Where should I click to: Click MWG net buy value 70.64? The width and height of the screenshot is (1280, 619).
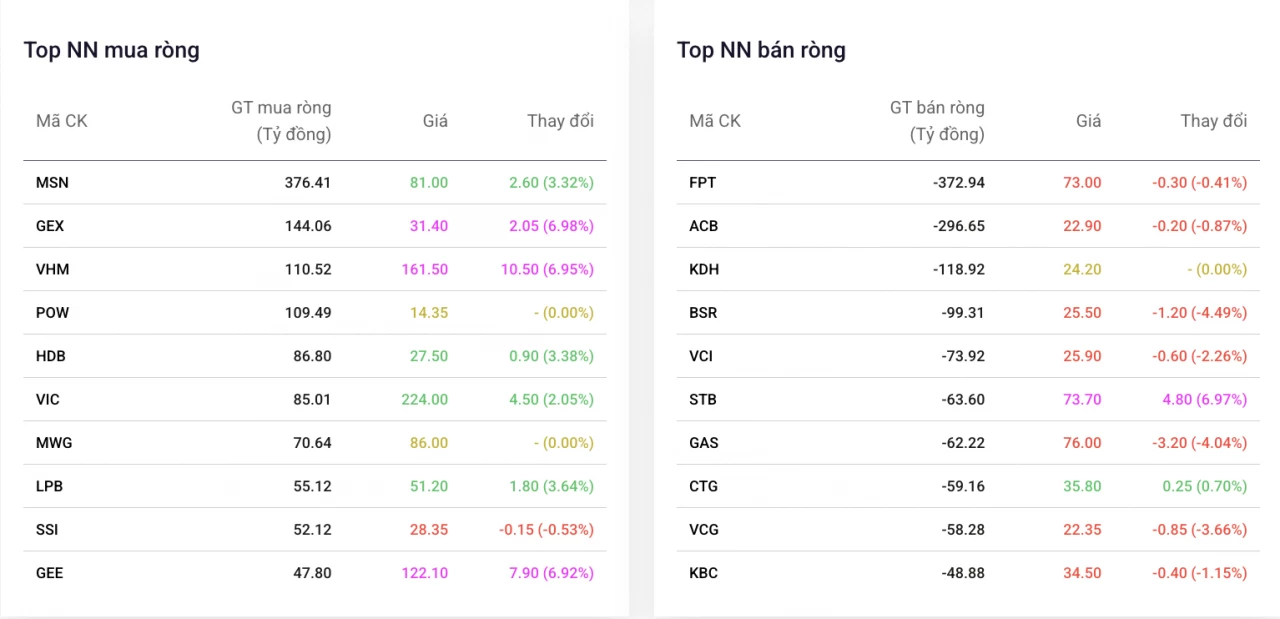point(312,443)
